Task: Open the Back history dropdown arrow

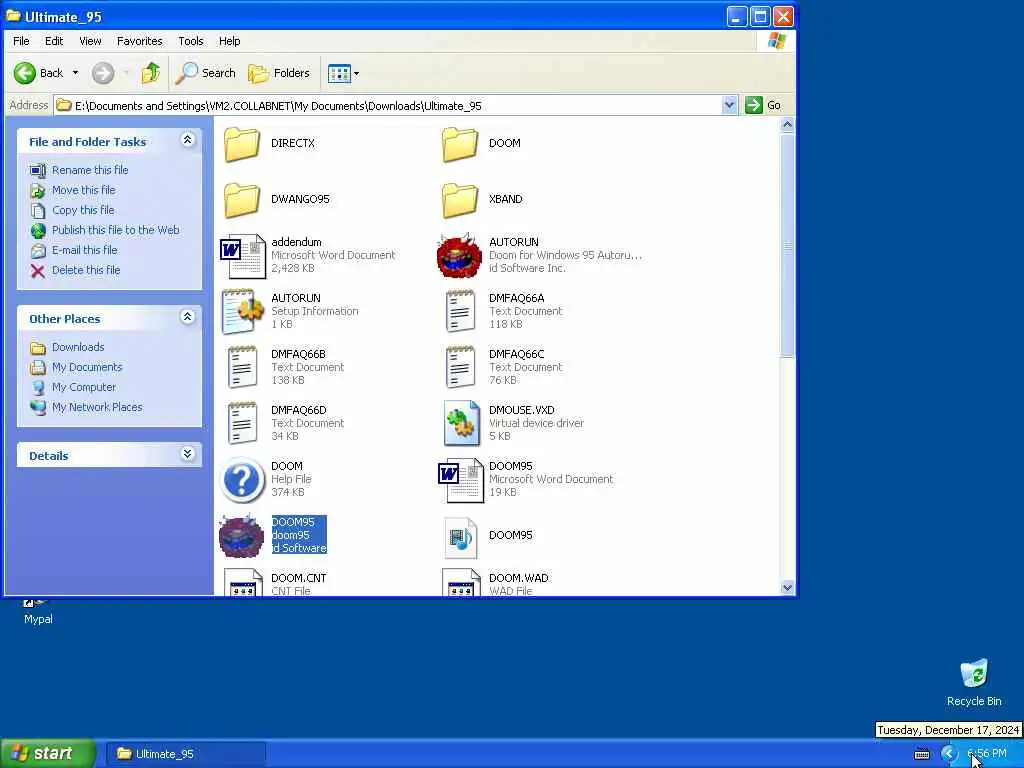Action: tap(75, 73)
